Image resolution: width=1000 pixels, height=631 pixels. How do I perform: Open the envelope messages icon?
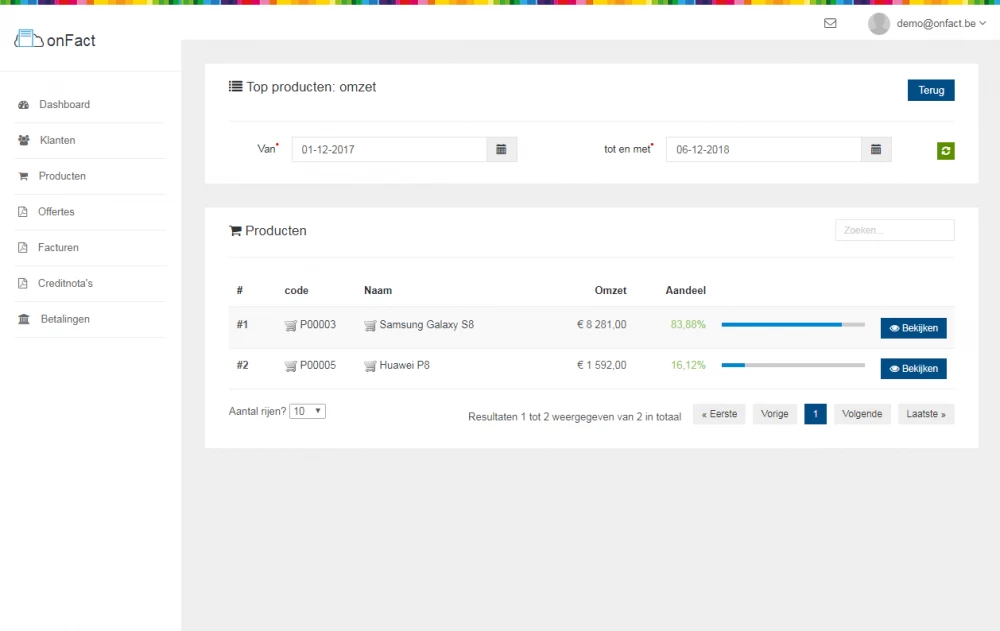coord(830,23)
